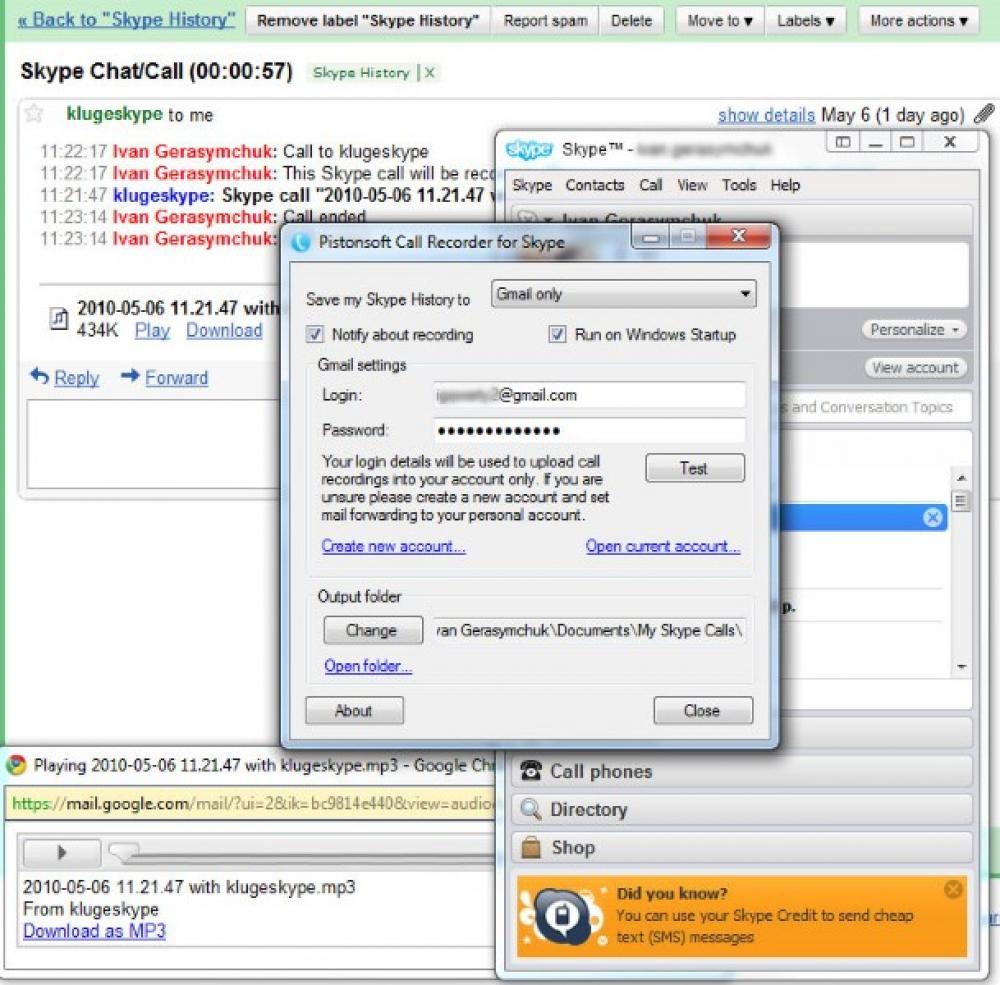
Task: Click the pencil icon near the message date
Action: click(984, 114)
